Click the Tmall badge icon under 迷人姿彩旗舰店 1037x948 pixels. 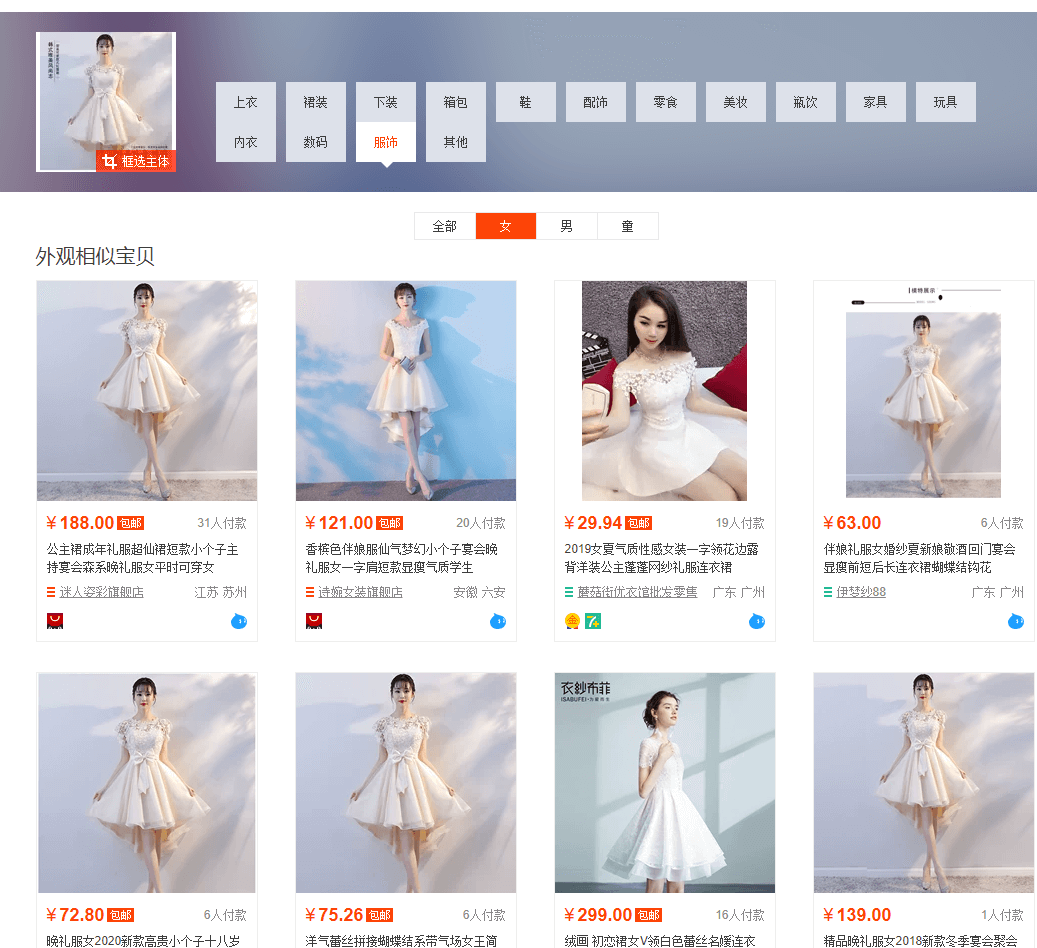pos(55,621)
